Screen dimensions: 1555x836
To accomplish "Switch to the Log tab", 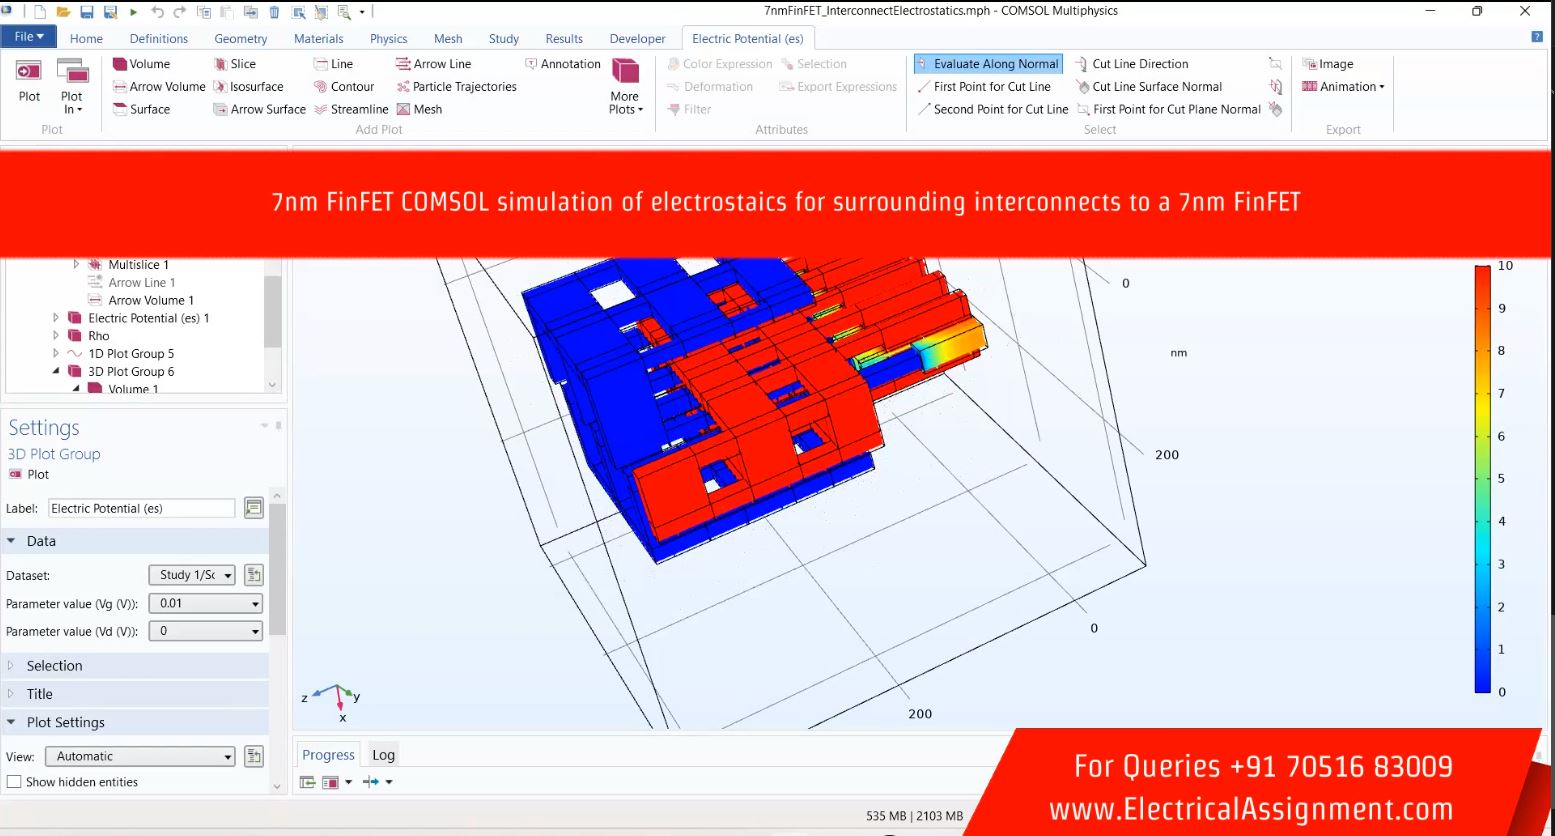I will click(x=383, y=755).
